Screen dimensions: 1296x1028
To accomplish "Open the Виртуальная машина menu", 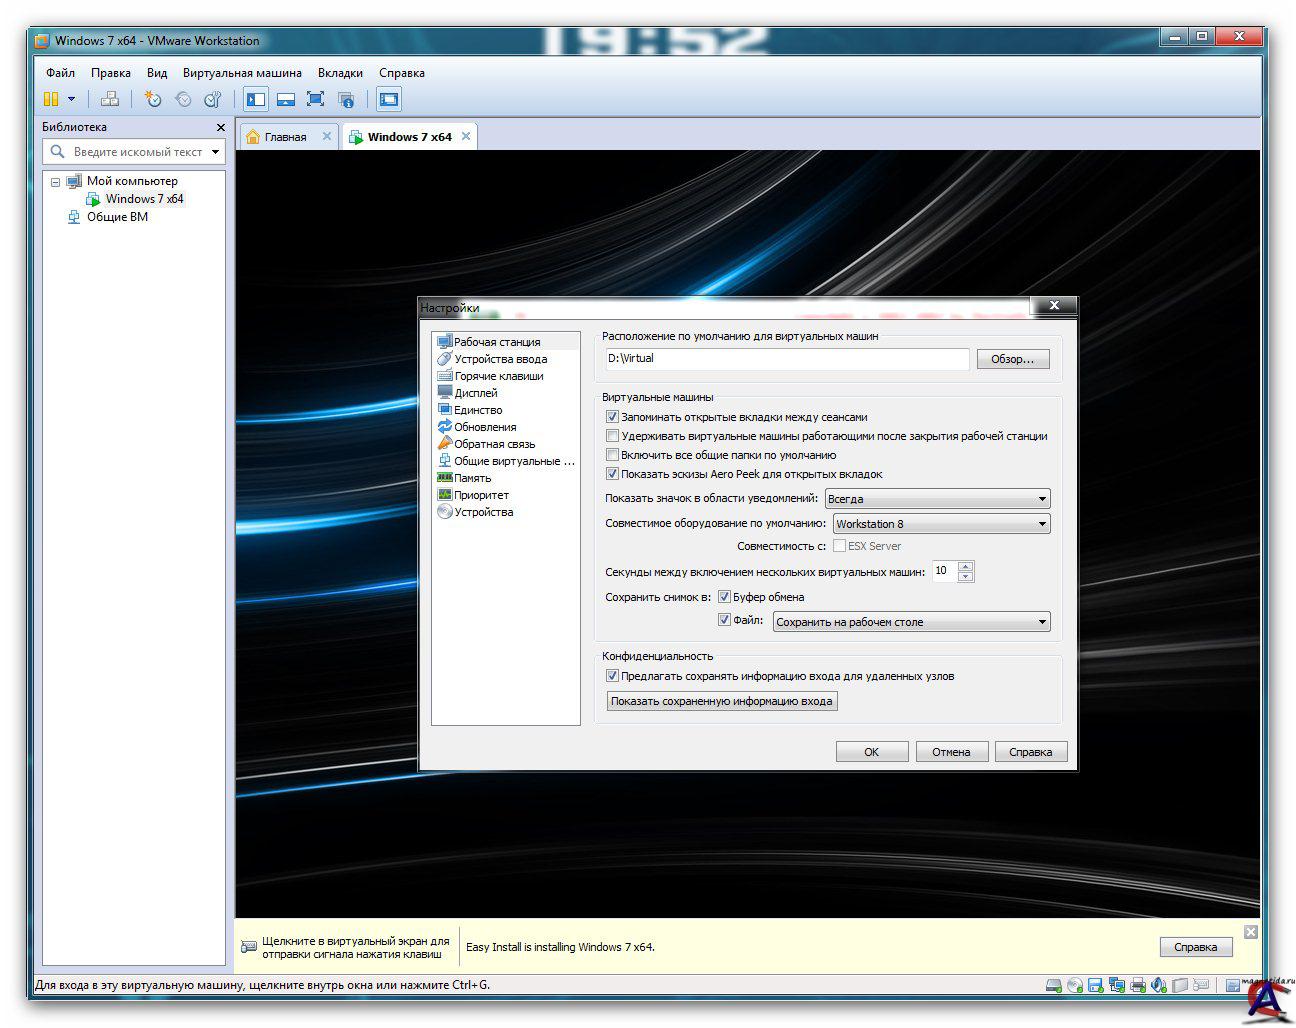I will coord(242,73).
